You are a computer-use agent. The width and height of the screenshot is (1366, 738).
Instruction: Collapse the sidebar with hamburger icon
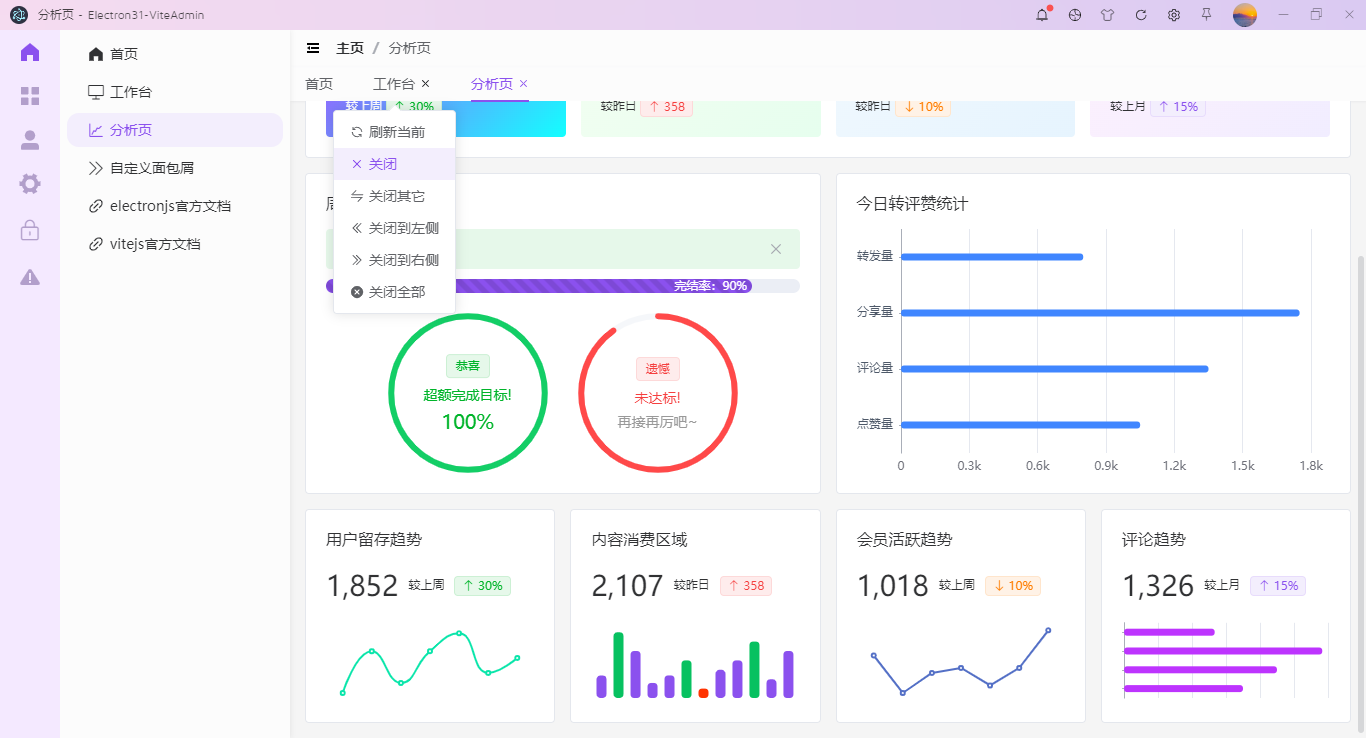tap(313, 48)
